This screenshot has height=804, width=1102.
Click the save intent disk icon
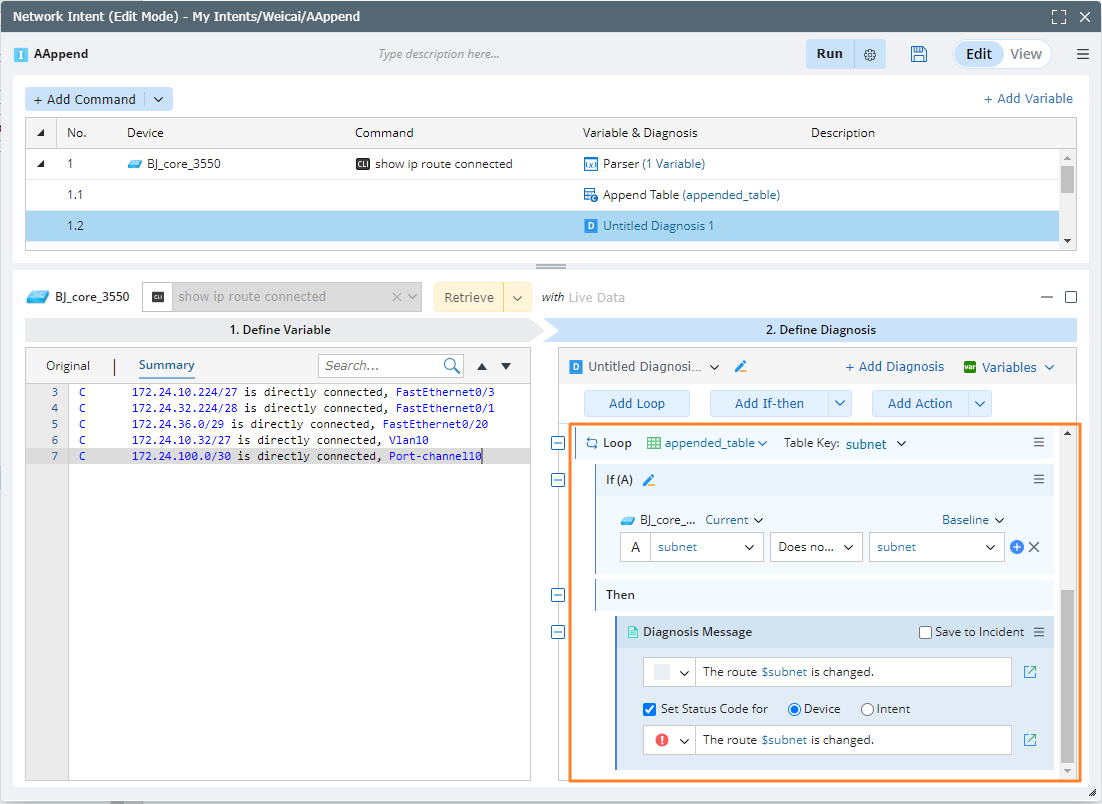919,54
